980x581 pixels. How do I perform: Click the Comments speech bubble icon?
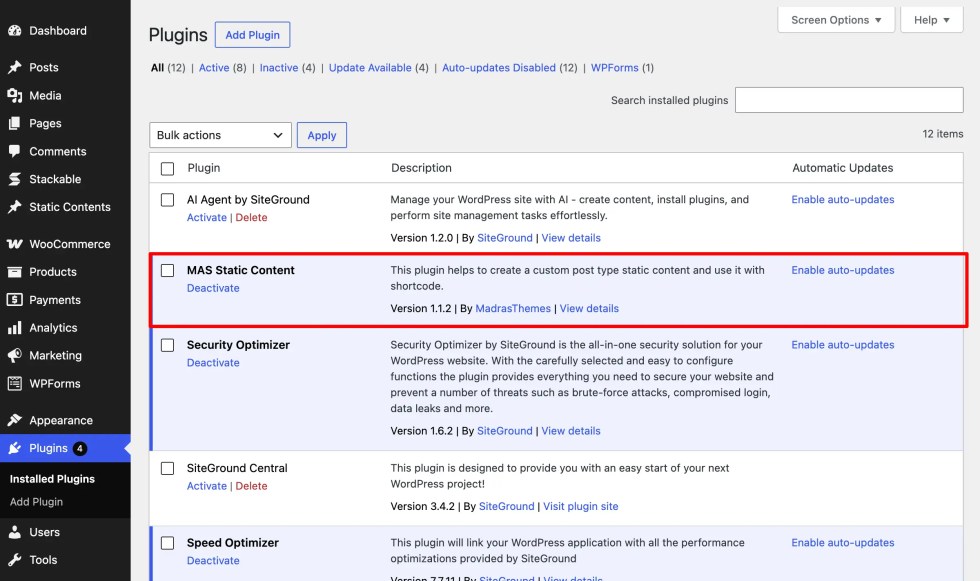14,151
